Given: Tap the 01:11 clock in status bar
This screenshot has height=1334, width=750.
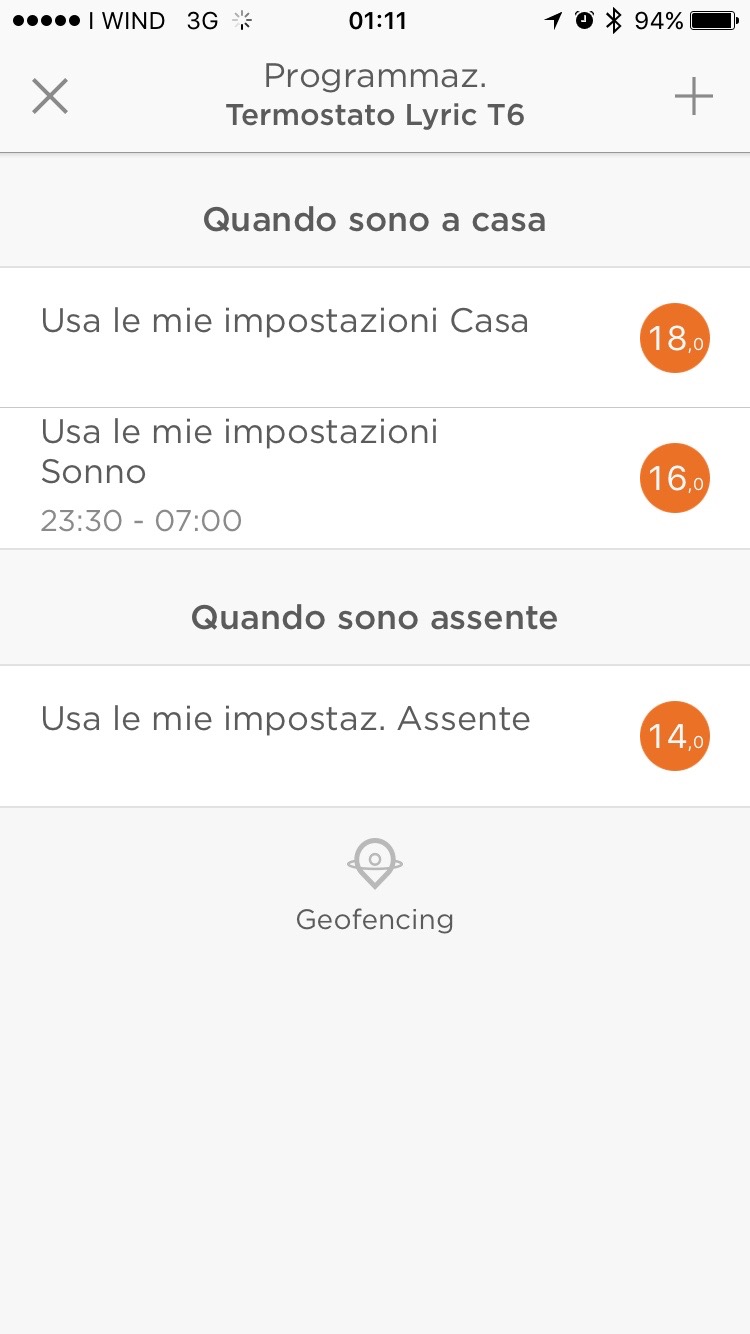Looking at the screenshot, I should pyautogui.click(x=377, y=21).
